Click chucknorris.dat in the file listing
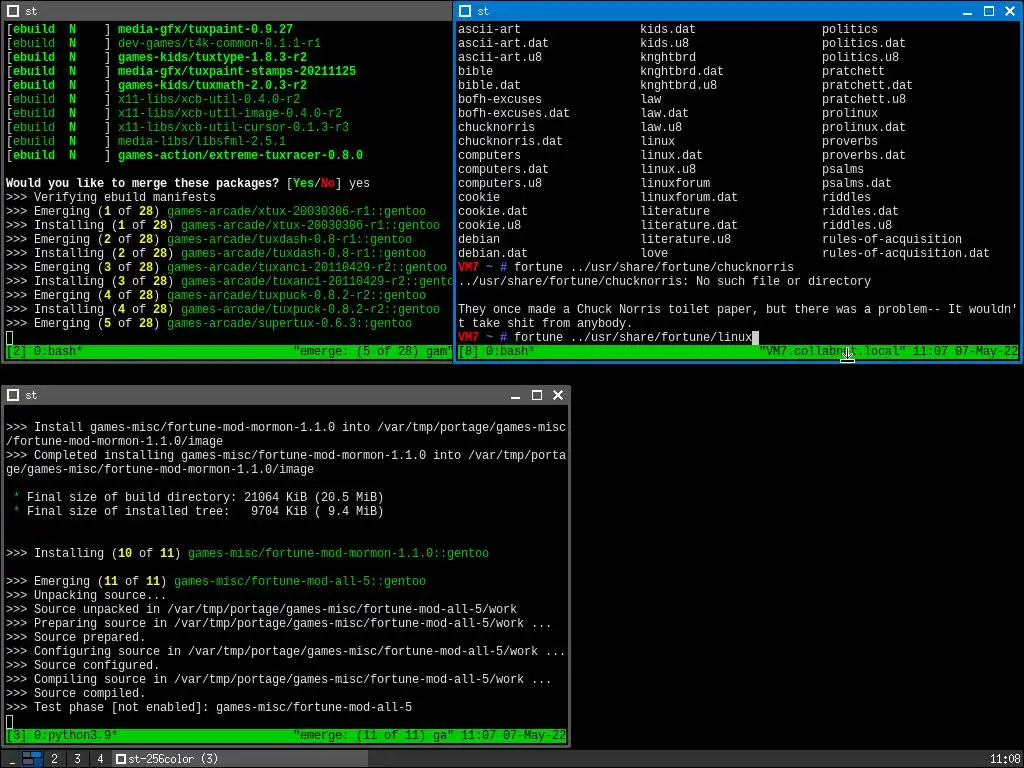 [510, 141]
